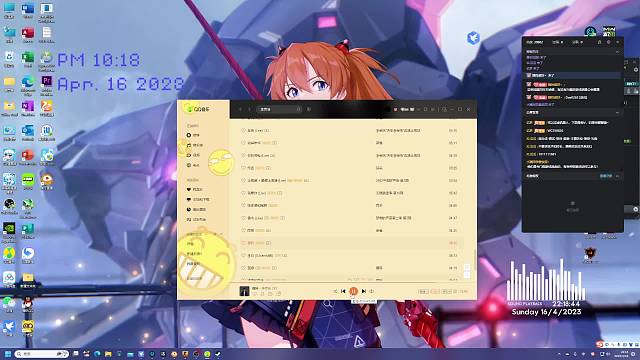Open Microsoft Edge from the taskbar
Viewport: 640px width, 360px height.
(97, 354)
